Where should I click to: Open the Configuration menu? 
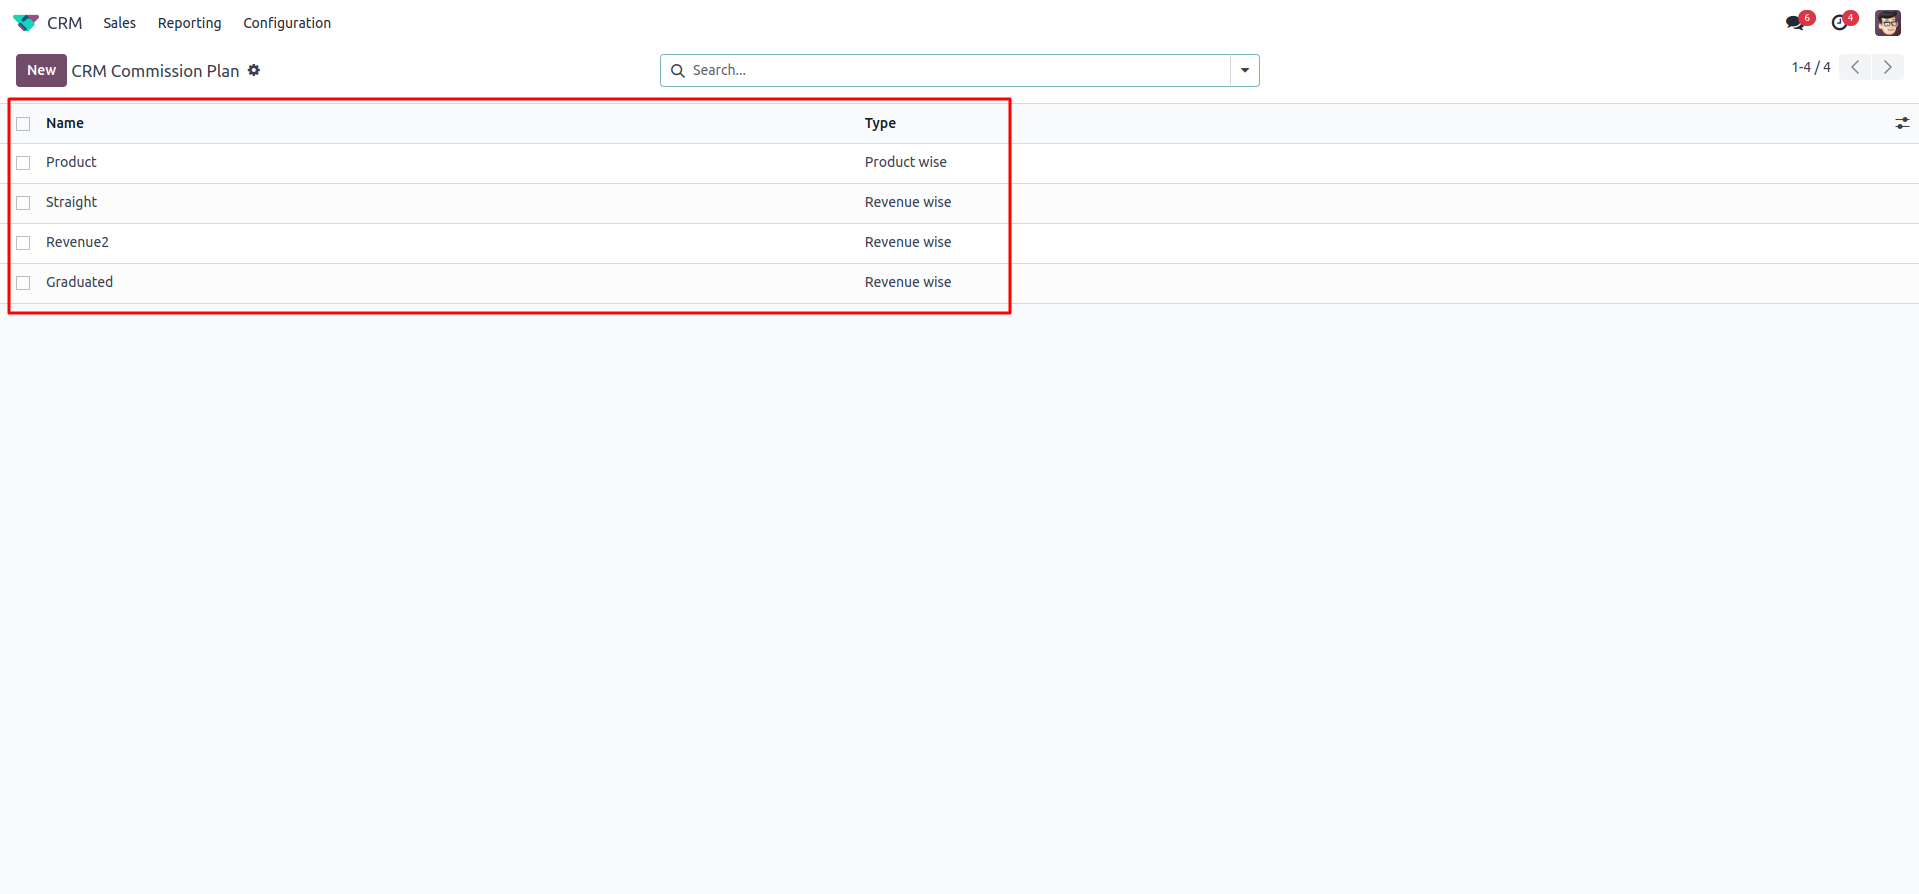coord(287,22)
